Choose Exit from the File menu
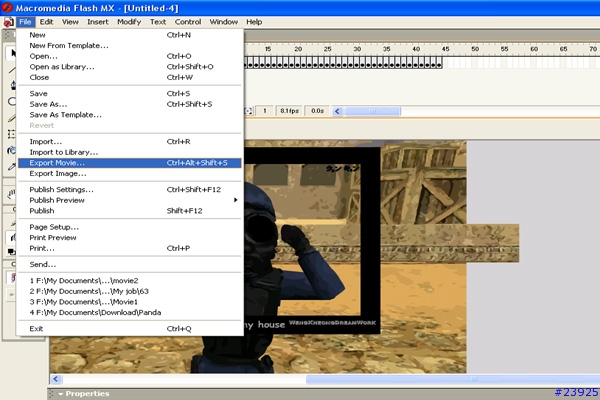Screen dimensions: 600x400 pyautogui.click(x=130, y=329)
